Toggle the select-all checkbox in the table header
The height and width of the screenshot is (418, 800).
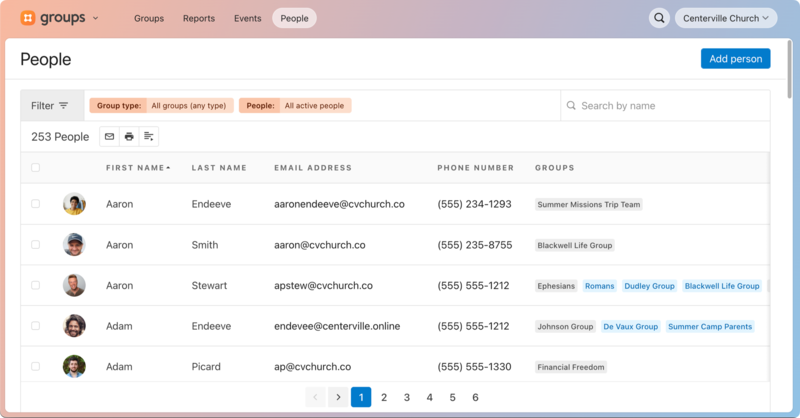36,168
